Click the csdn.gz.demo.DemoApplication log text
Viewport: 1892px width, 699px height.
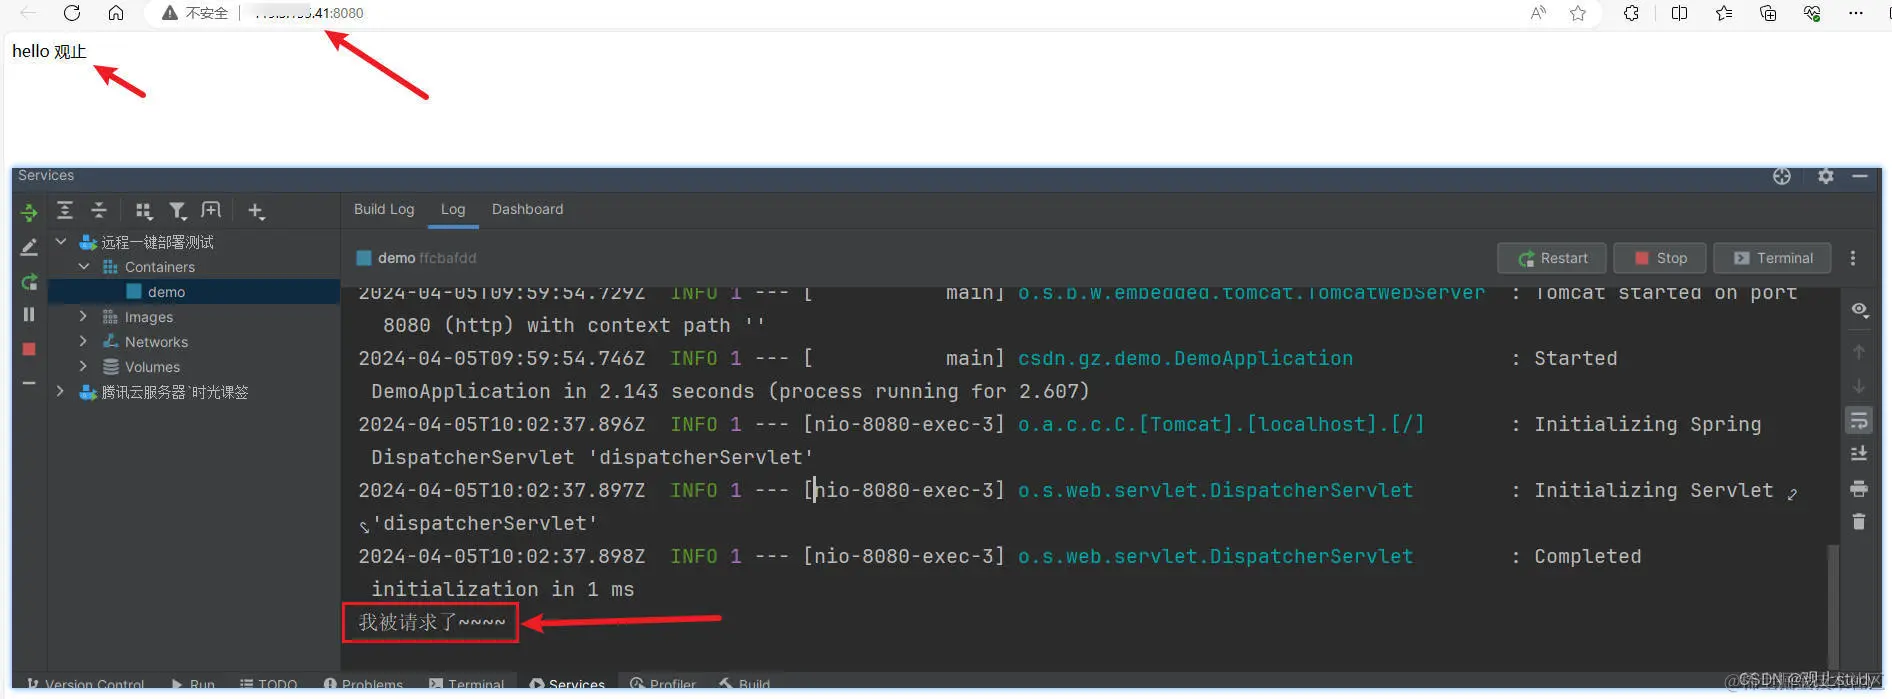1185,358
